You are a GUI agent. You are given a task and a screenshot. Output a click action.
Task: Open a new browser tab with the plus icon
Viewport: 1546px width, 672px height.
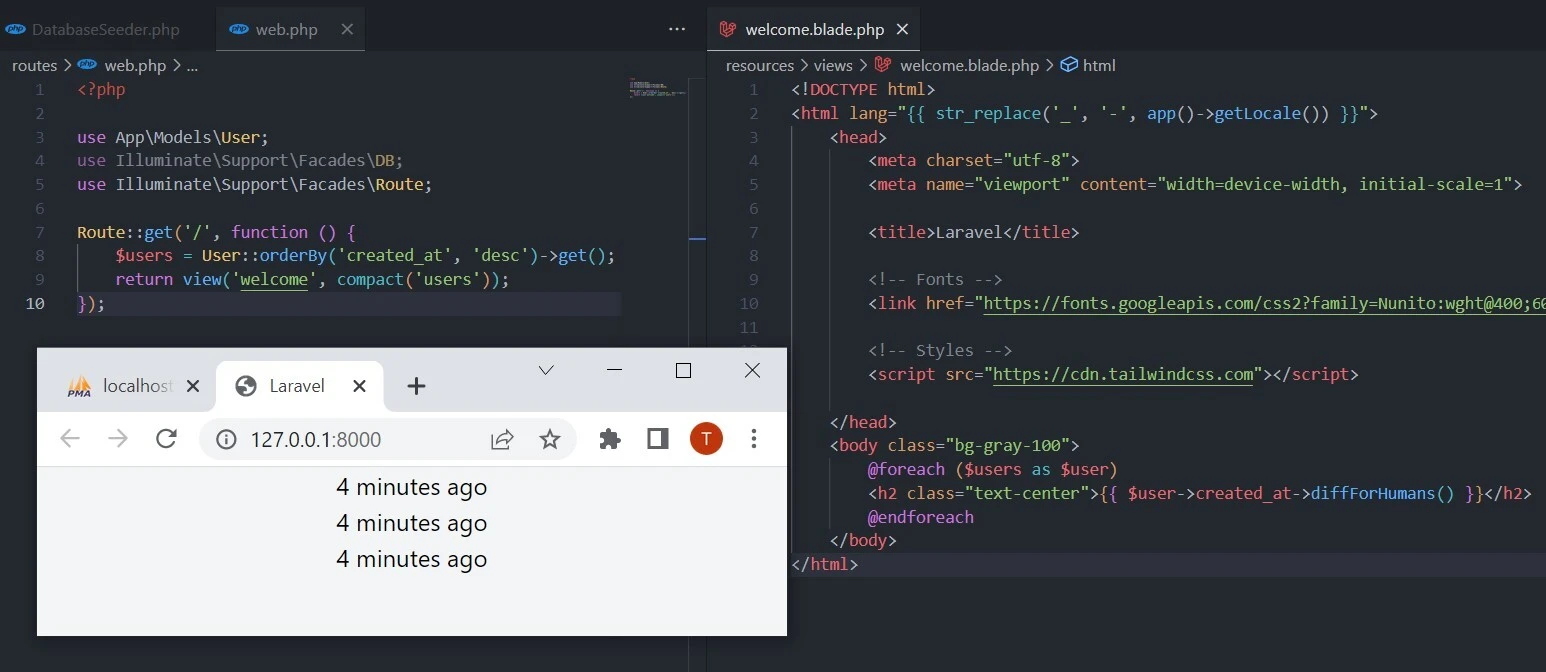417,385
